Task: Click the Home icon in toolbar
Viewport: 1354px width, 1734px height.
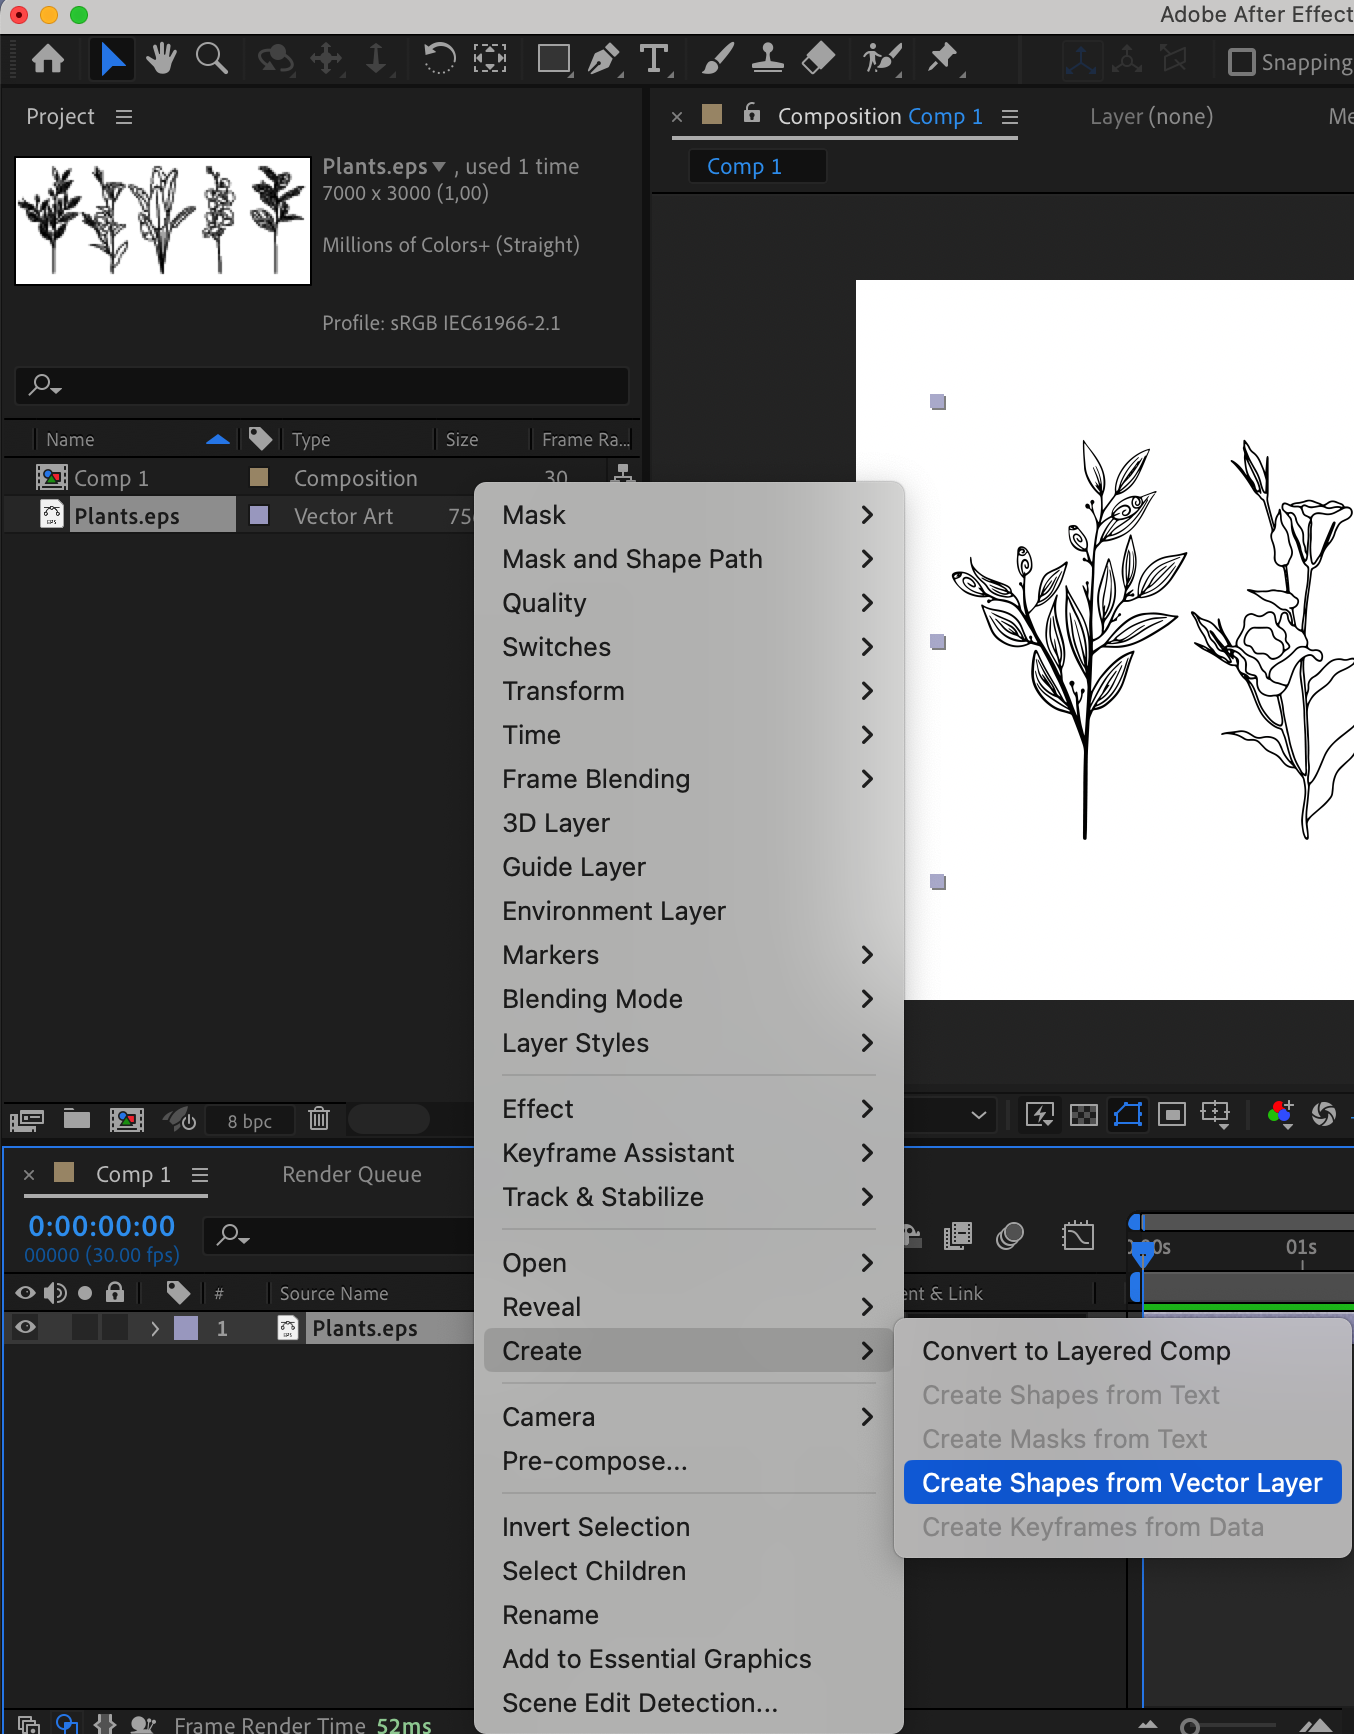Action: 48,59
